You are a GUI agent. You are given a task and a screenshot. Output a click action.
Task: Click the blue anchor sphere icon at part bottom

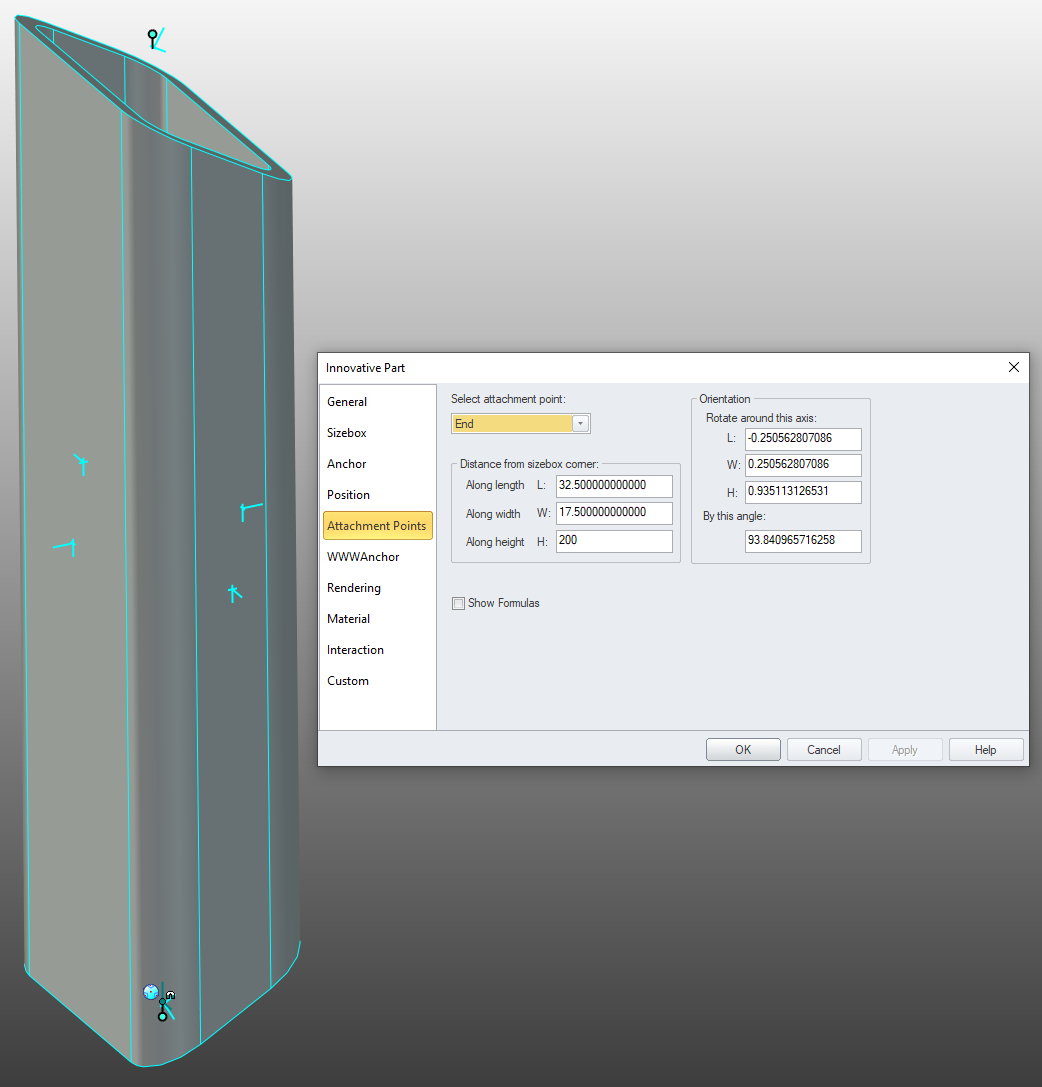(150, 992)
